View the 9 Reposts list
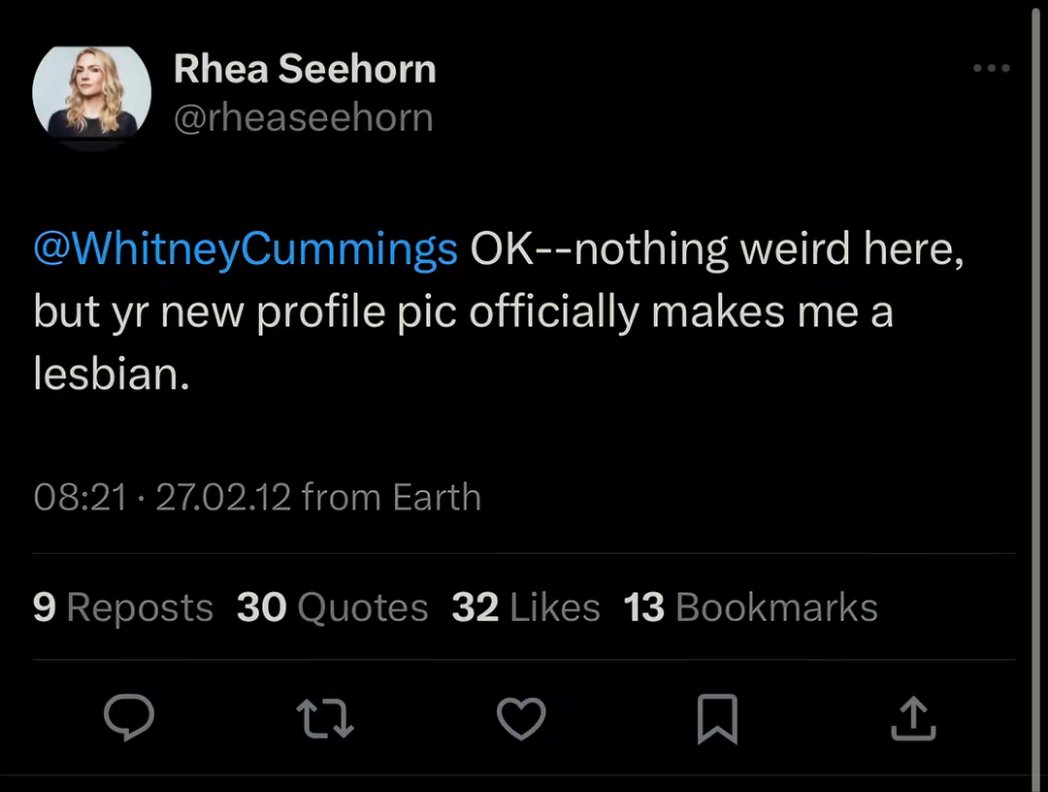Viewport: 1048px width, 792px height. (123, 607)
